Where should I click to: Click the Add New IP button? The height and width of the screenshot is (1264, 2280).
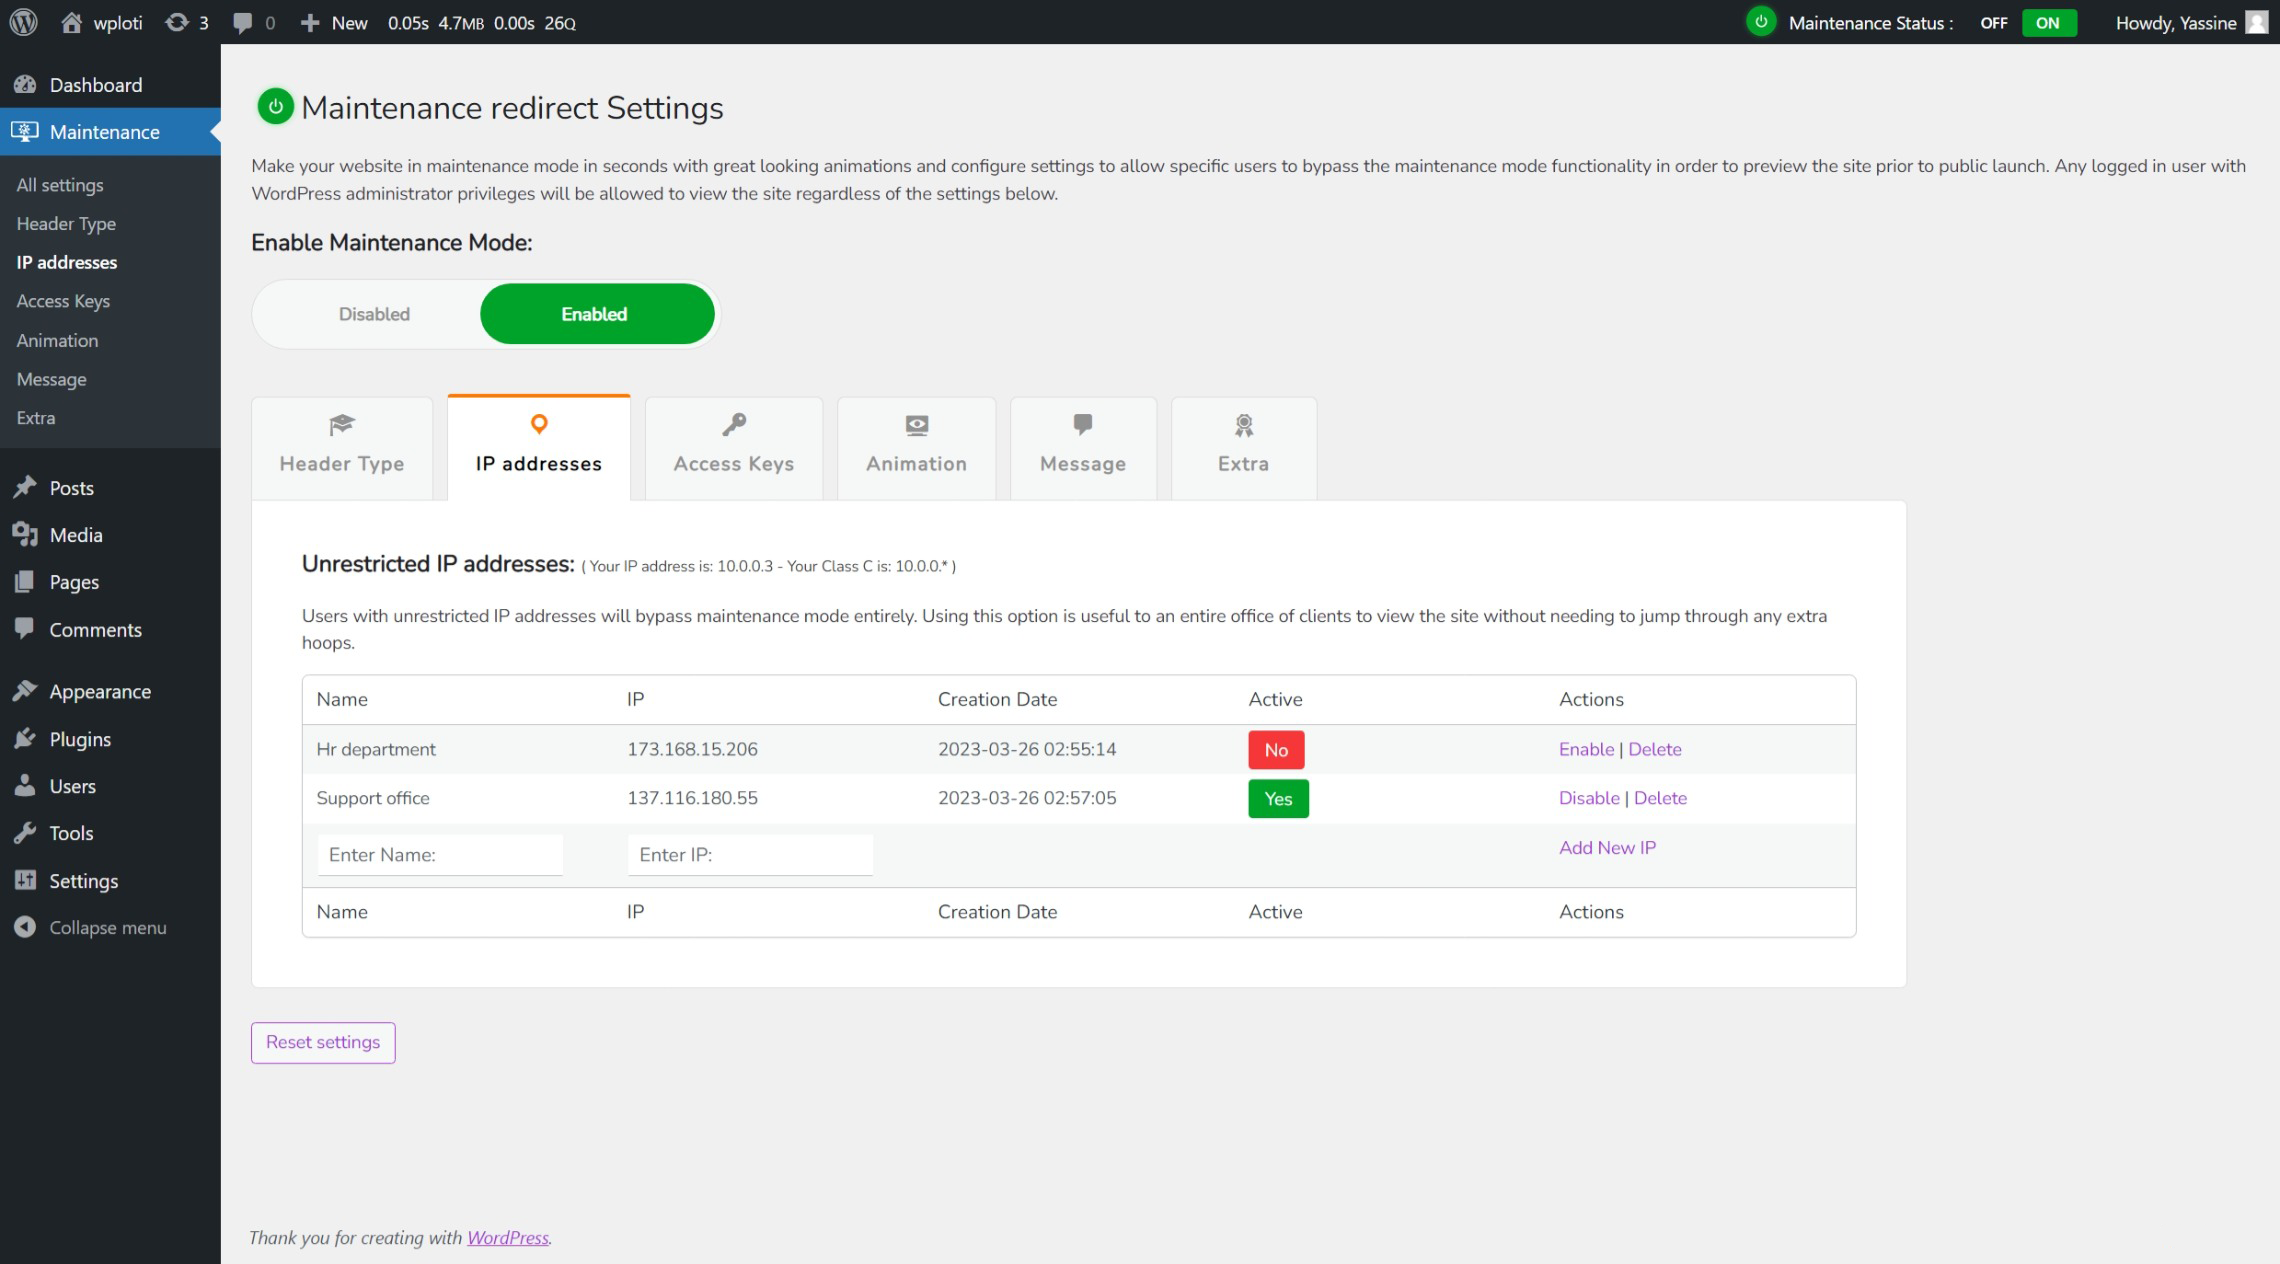[1608, 847]
